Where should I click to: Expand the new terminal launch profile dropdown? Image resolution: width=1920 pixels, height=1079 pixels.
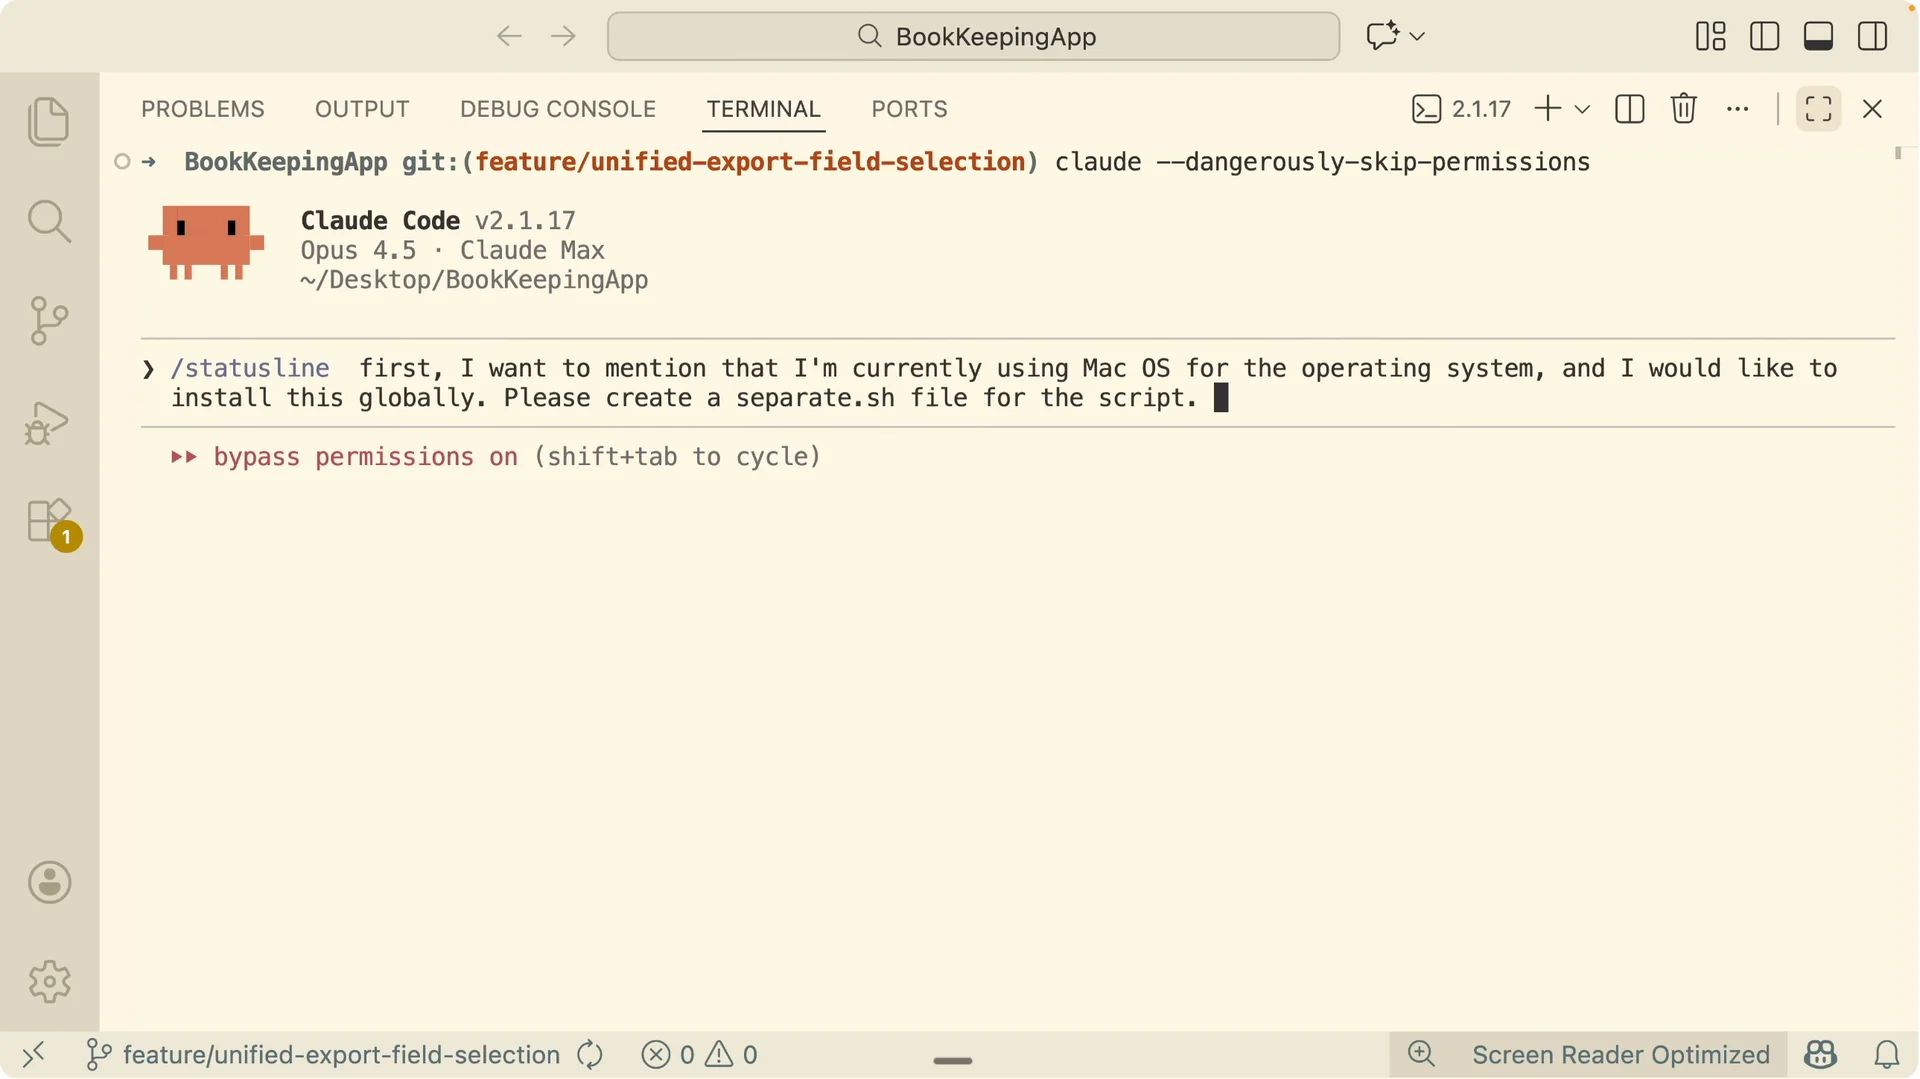[1582, 109]
